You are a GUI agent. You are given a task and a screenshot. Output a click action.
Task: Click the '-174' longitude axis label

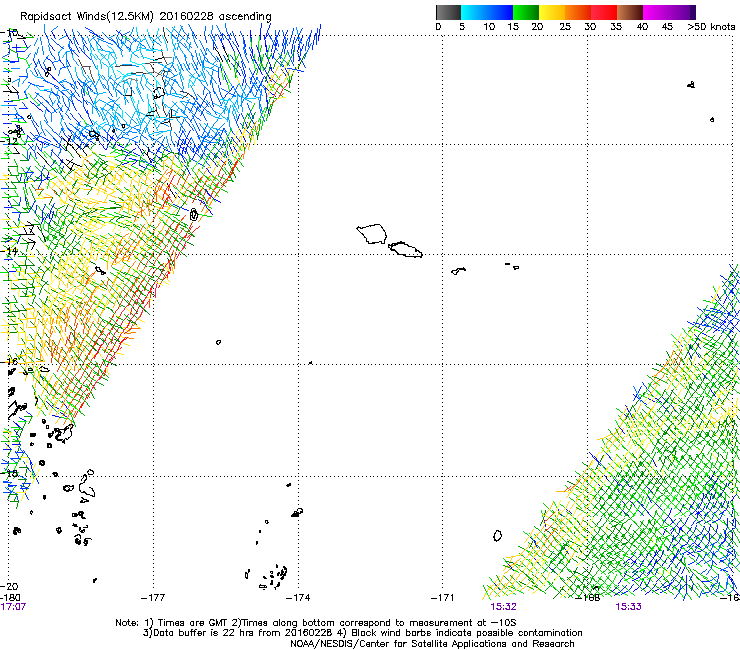tap(298, 598)
